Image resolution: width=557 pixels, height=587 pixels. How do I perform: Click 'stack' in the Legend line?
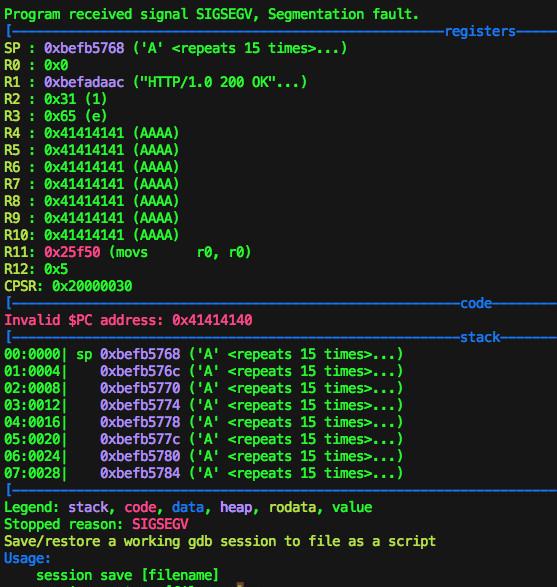[x=88, y=507]
